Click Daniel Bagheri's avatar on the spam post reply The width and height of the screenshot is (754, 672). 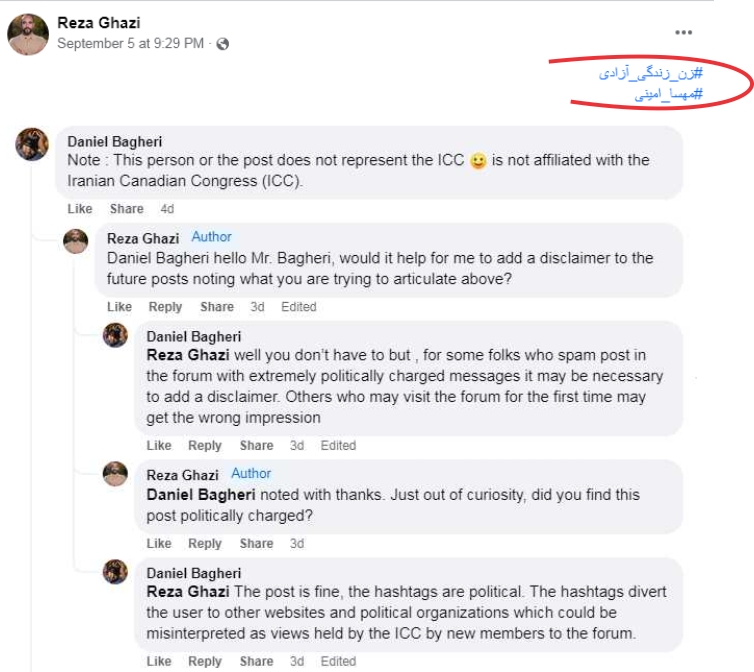pos(116,336)
